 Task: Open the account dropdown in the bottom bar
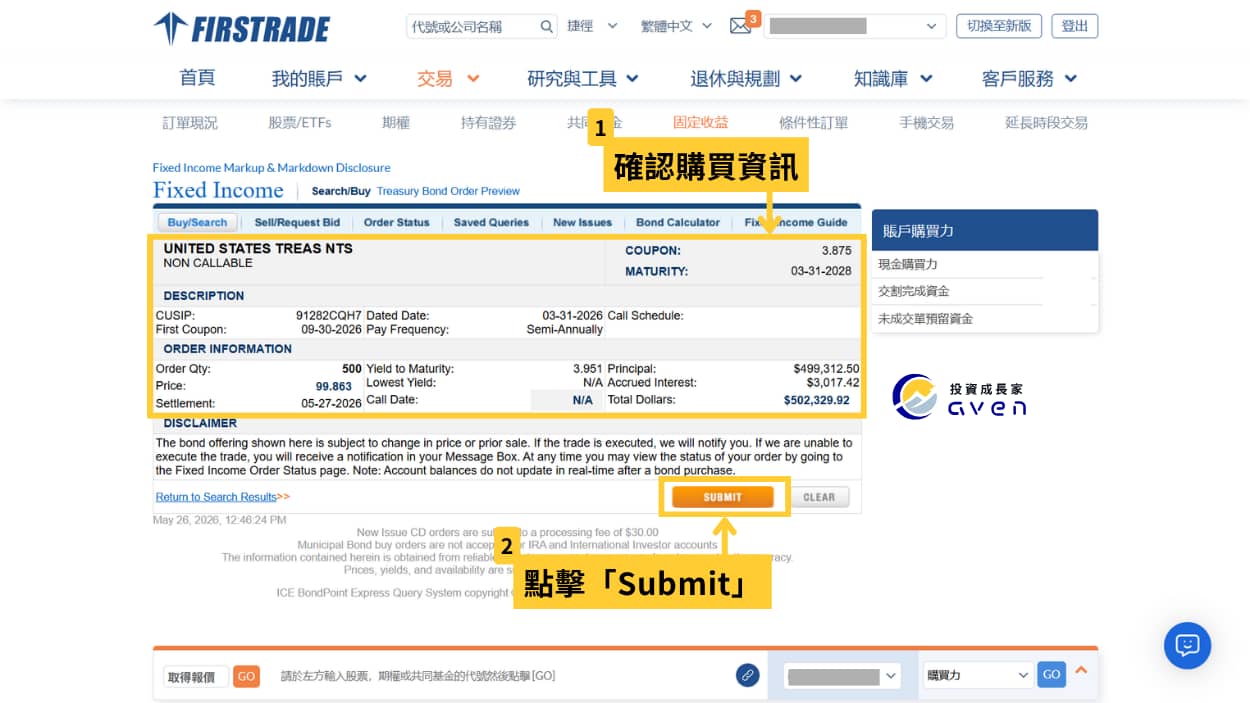click(x=842, y=676)
